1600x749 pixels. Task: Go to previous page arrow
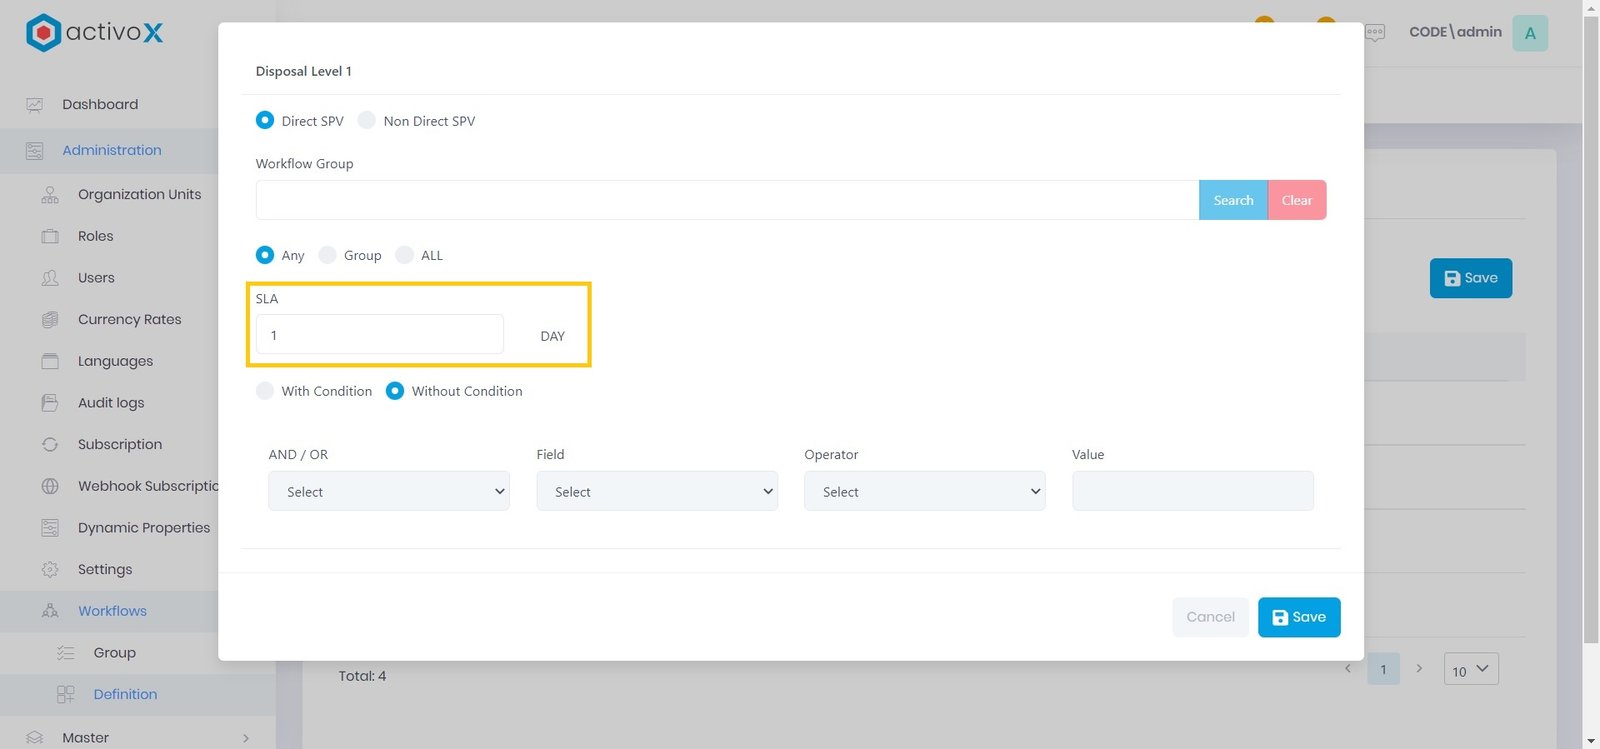tap(1348, 668)
